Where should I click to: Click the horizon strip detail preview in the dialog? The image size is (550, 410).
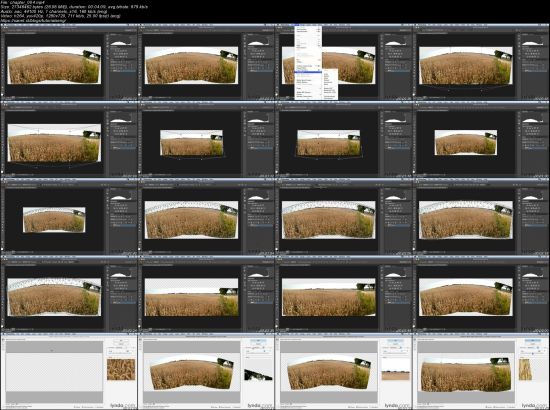pyautogui.click(x=396, y=369)
